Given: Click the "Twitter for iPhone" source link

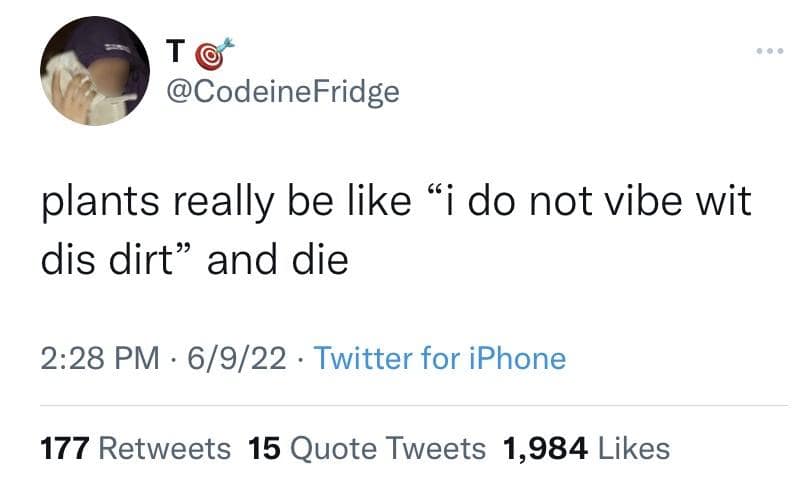Looking at the screenshot, I should coord(440,358).
